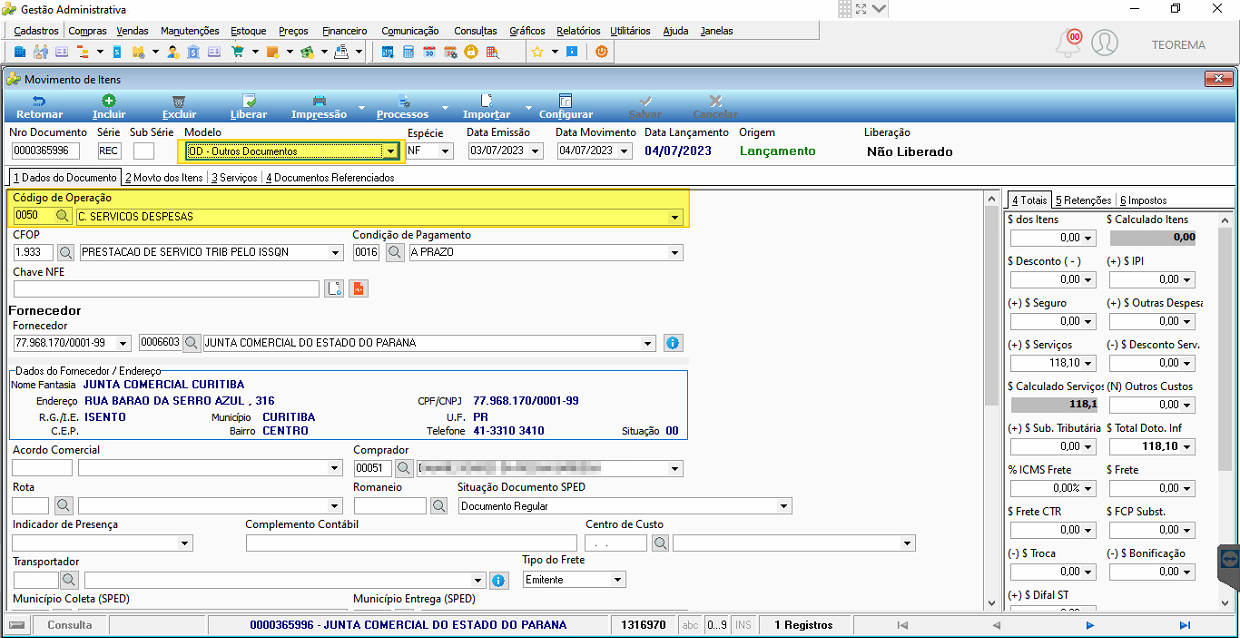The width and height of the screenshot is (1240, 638).
Task: Click the yellow star favorites icon
Action: [x=537, y=51]
